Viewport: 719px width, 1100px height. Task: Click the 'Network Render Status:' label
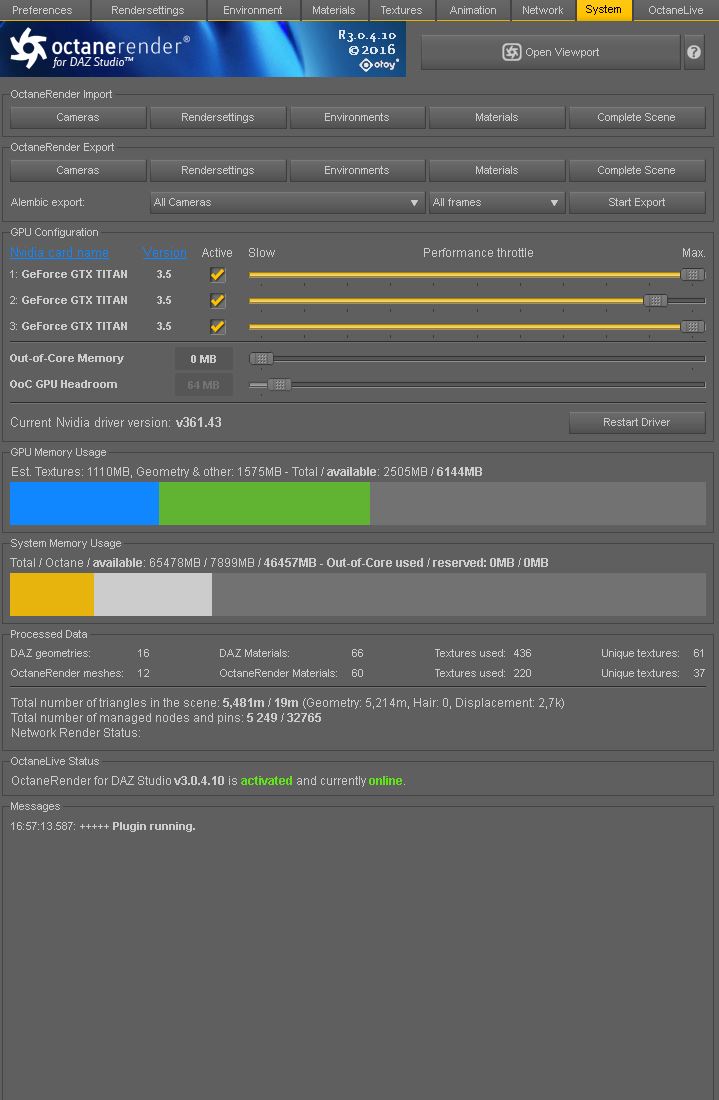pyautogui.click(x=76, y=733)
